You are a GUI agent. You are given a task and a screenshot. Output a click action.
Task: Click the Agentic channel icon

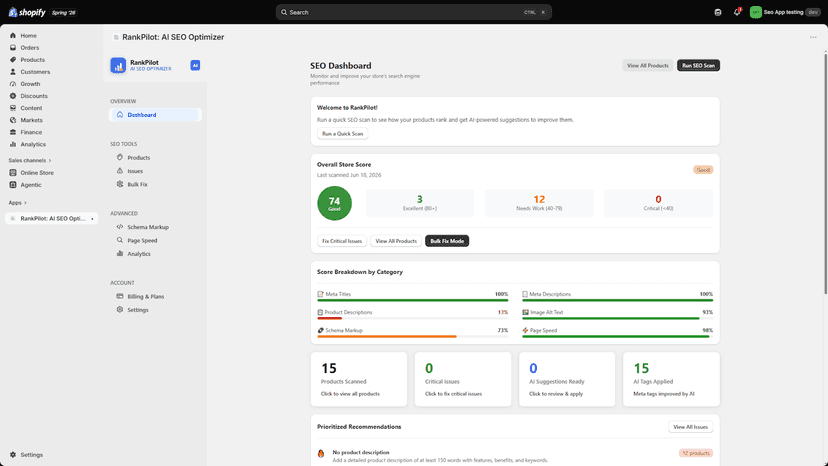[x=13, y=185]
